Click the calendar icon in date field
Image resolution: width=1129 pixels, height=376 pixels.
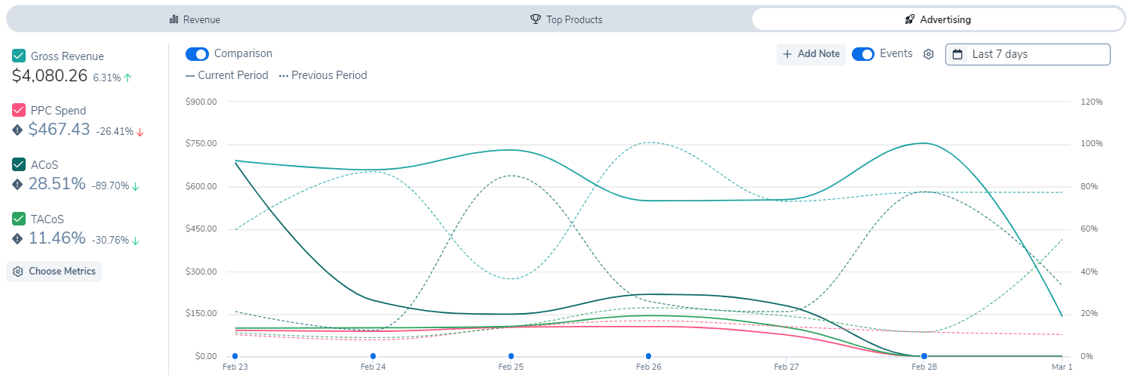point(958,54)
